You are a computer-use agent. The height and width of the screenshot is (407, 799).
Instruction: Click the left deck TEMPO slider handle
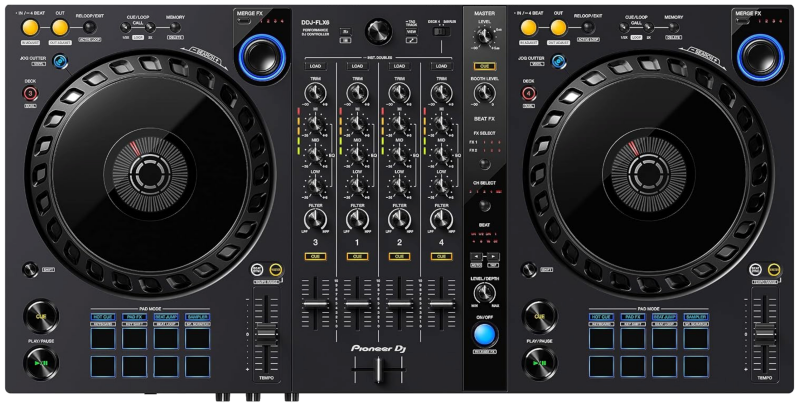tap(267, 334)
